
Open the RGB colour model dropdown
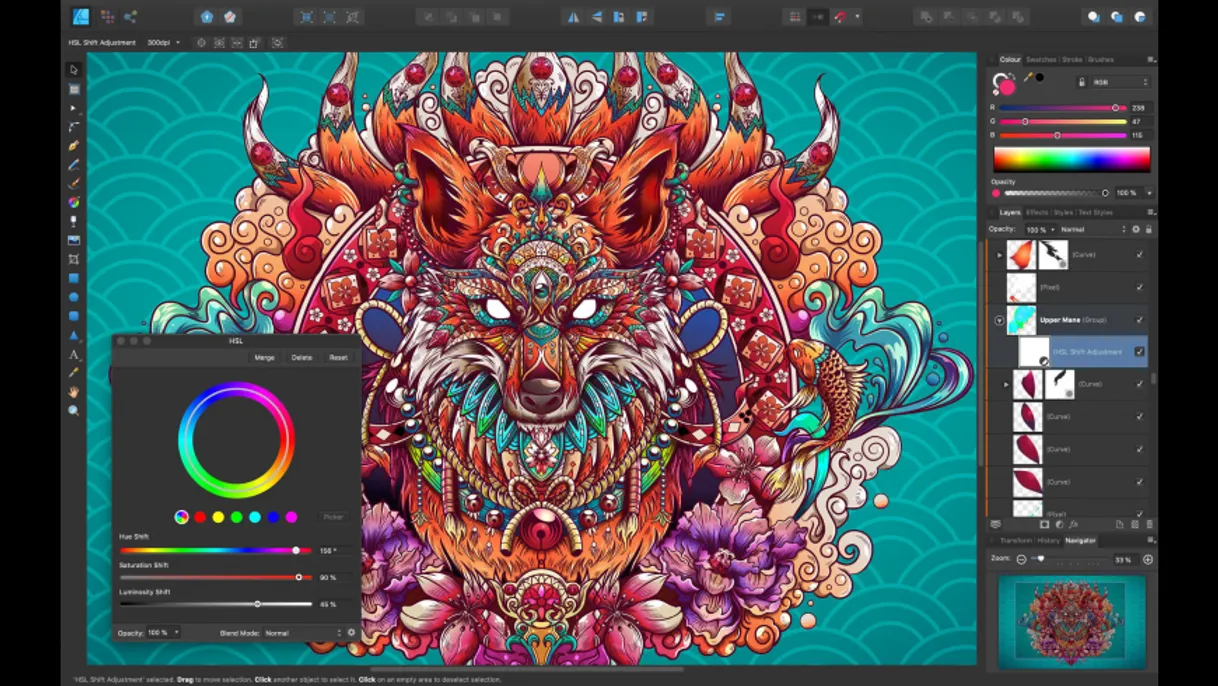(1120, 82)
